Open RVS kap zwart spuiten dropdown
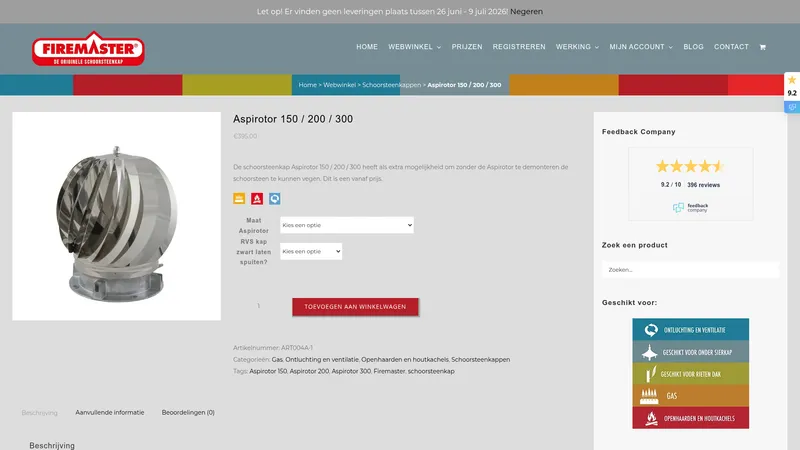Screen dimensions: 800x450 pyautogui.click(x=311, y=252)
